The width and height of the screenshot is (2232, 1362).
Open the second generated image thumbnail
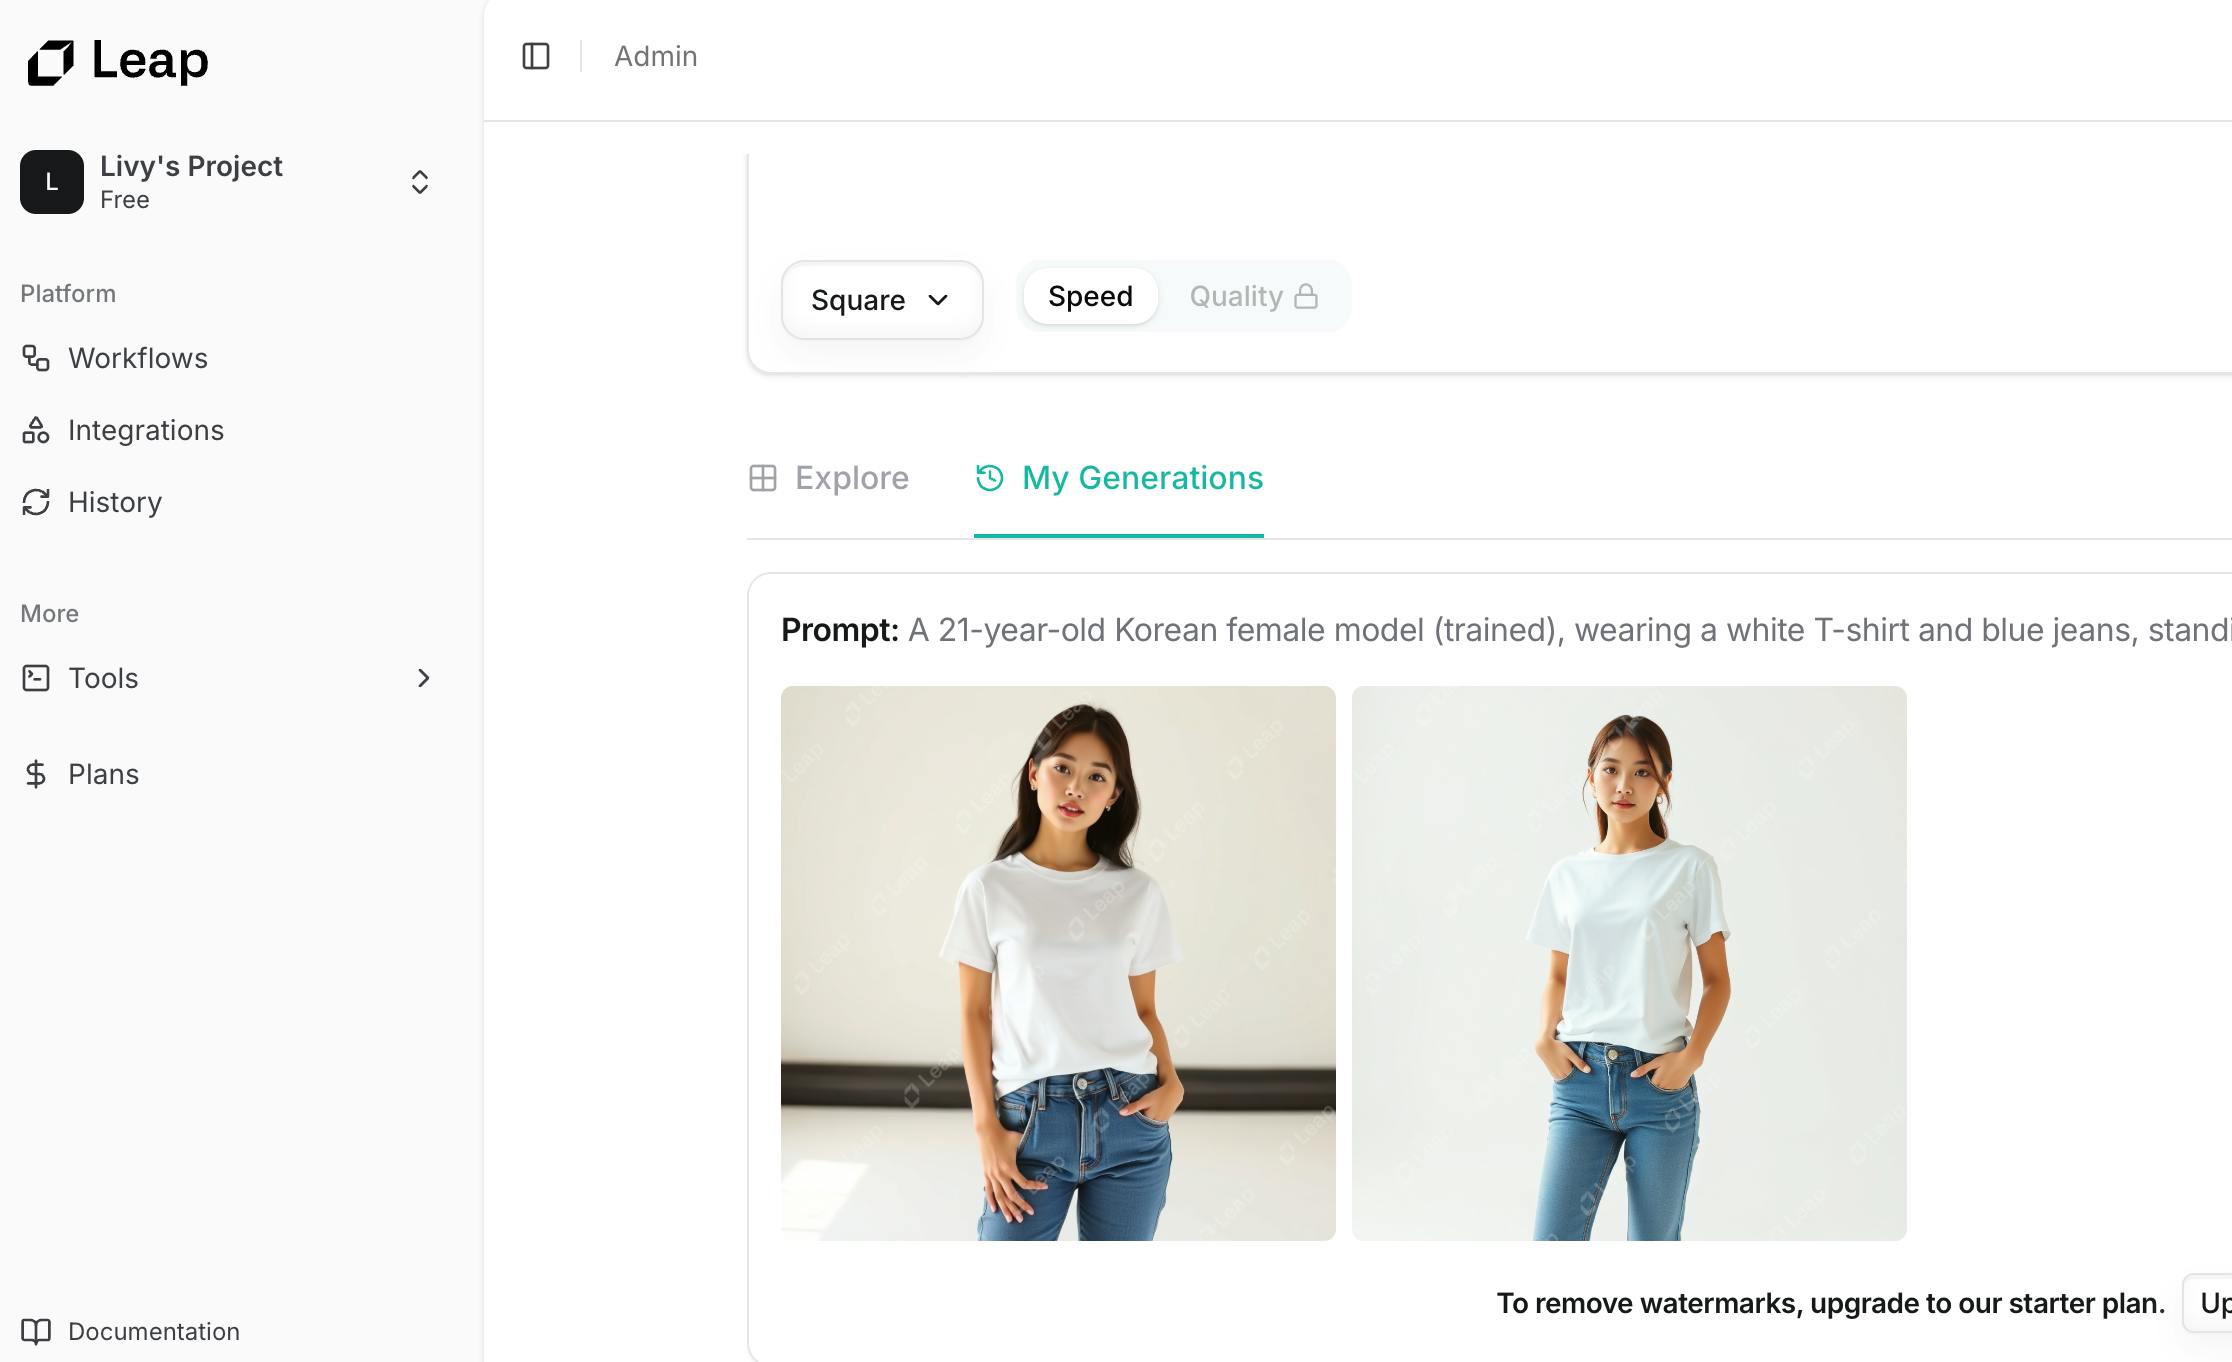point(1629,963)
